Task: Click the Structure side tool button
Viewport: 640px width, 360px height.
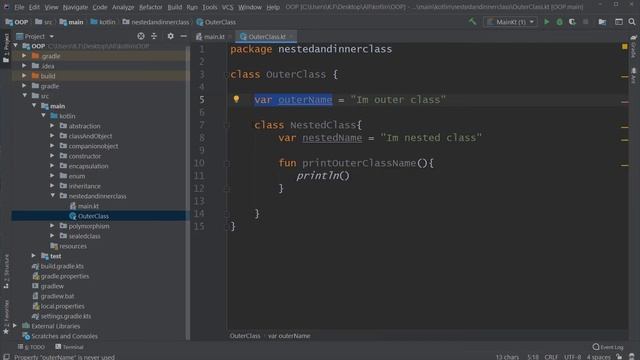Action: coord(6,271)
